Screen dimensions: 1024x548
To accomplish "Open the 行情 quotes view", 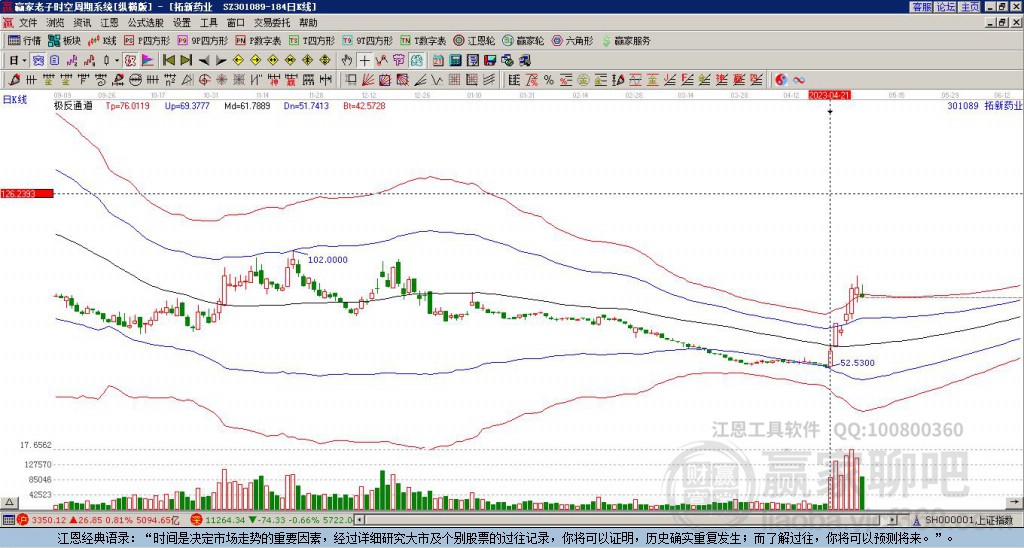I will 24,40.
